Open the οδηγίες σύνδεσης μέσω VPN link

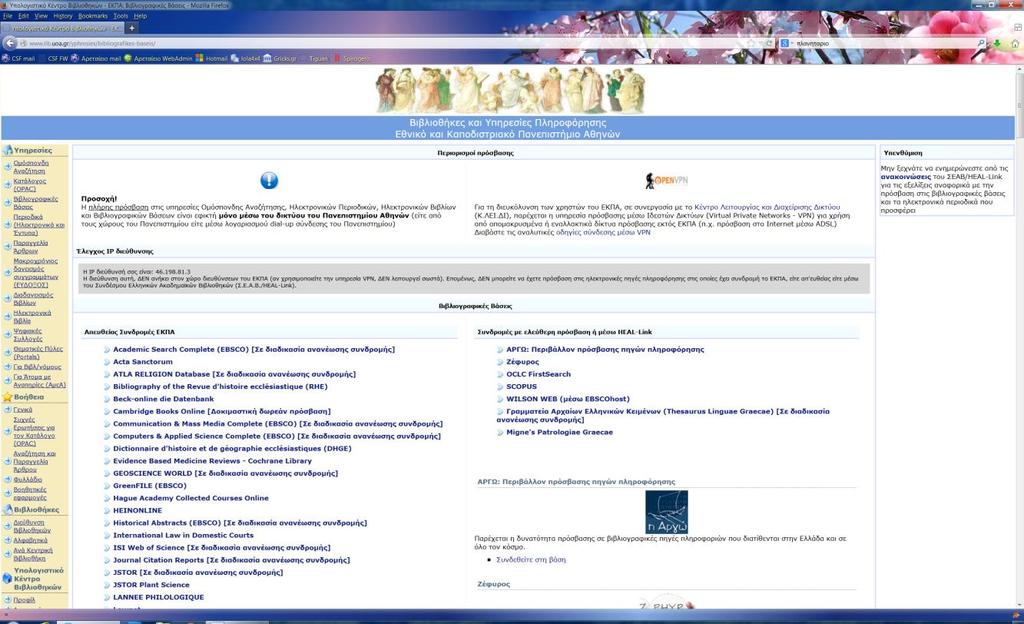[x=603, y=232]
